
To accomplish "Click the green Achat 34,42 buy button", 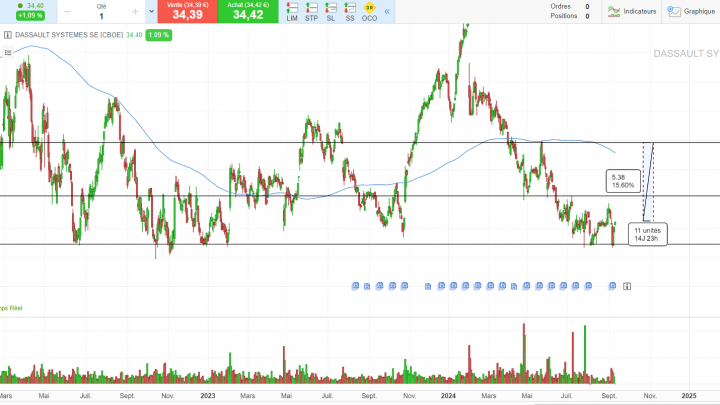I will click(247, 12).
